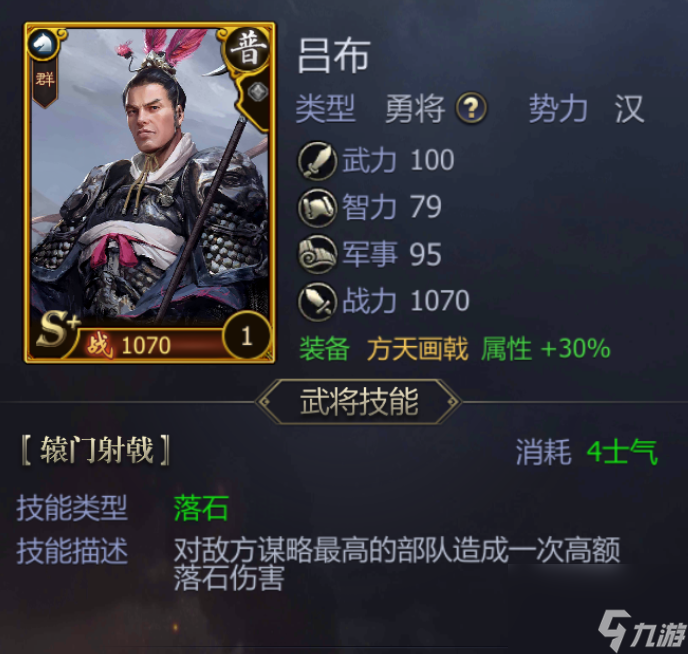Click the S+ rank badge on the card
This screenshot has height=654, width=688.
pos(56,330)
